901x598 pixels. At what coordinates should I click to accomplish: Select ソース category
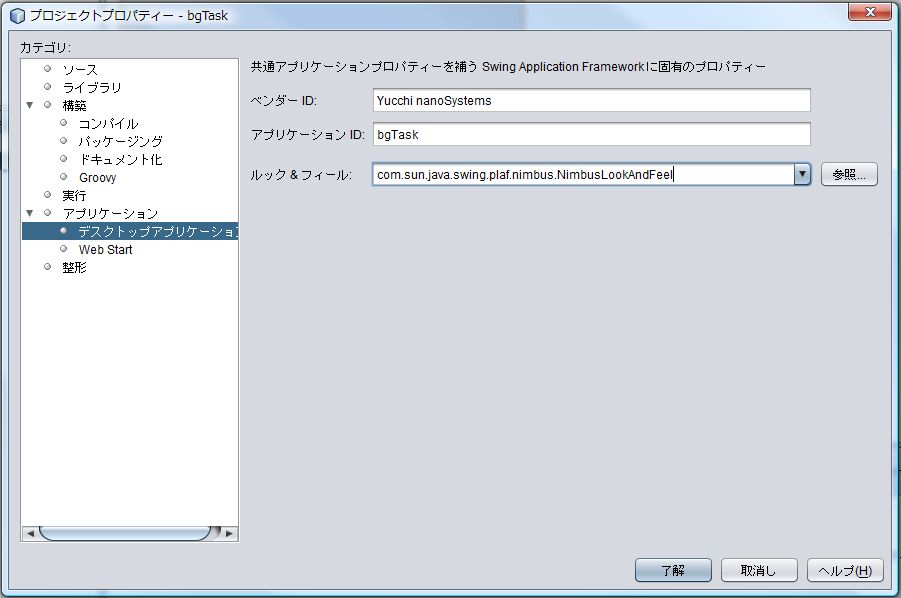(x=80, y=69)
